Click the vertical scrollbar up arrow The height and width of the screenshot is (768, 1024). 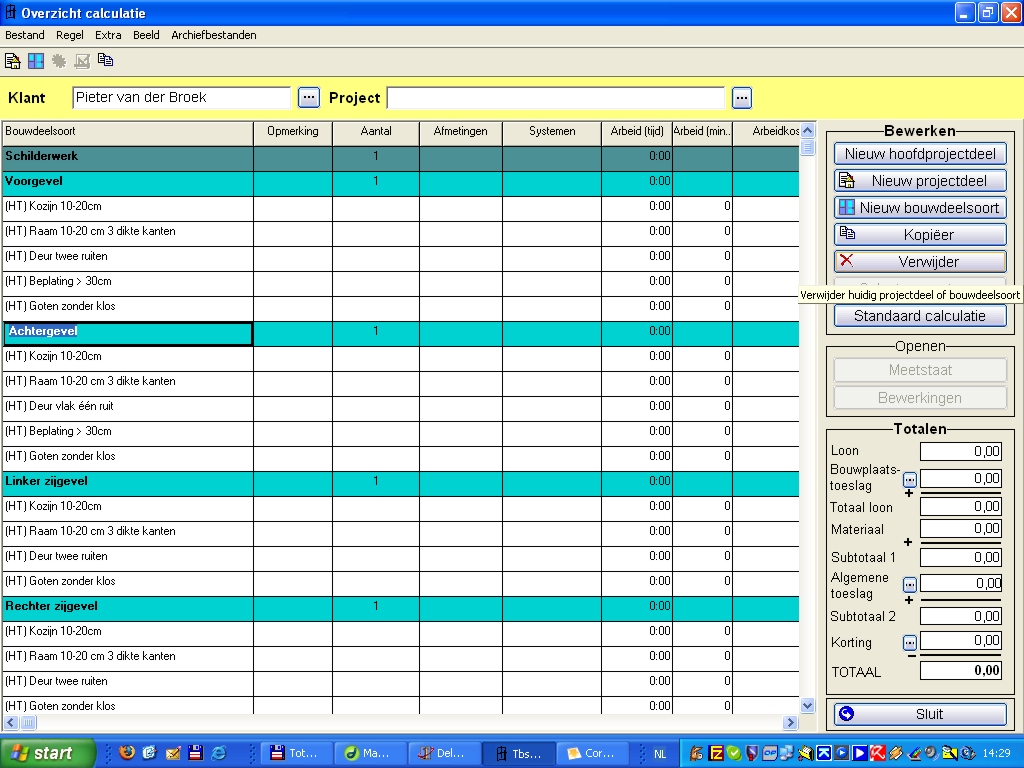(808, 131)
